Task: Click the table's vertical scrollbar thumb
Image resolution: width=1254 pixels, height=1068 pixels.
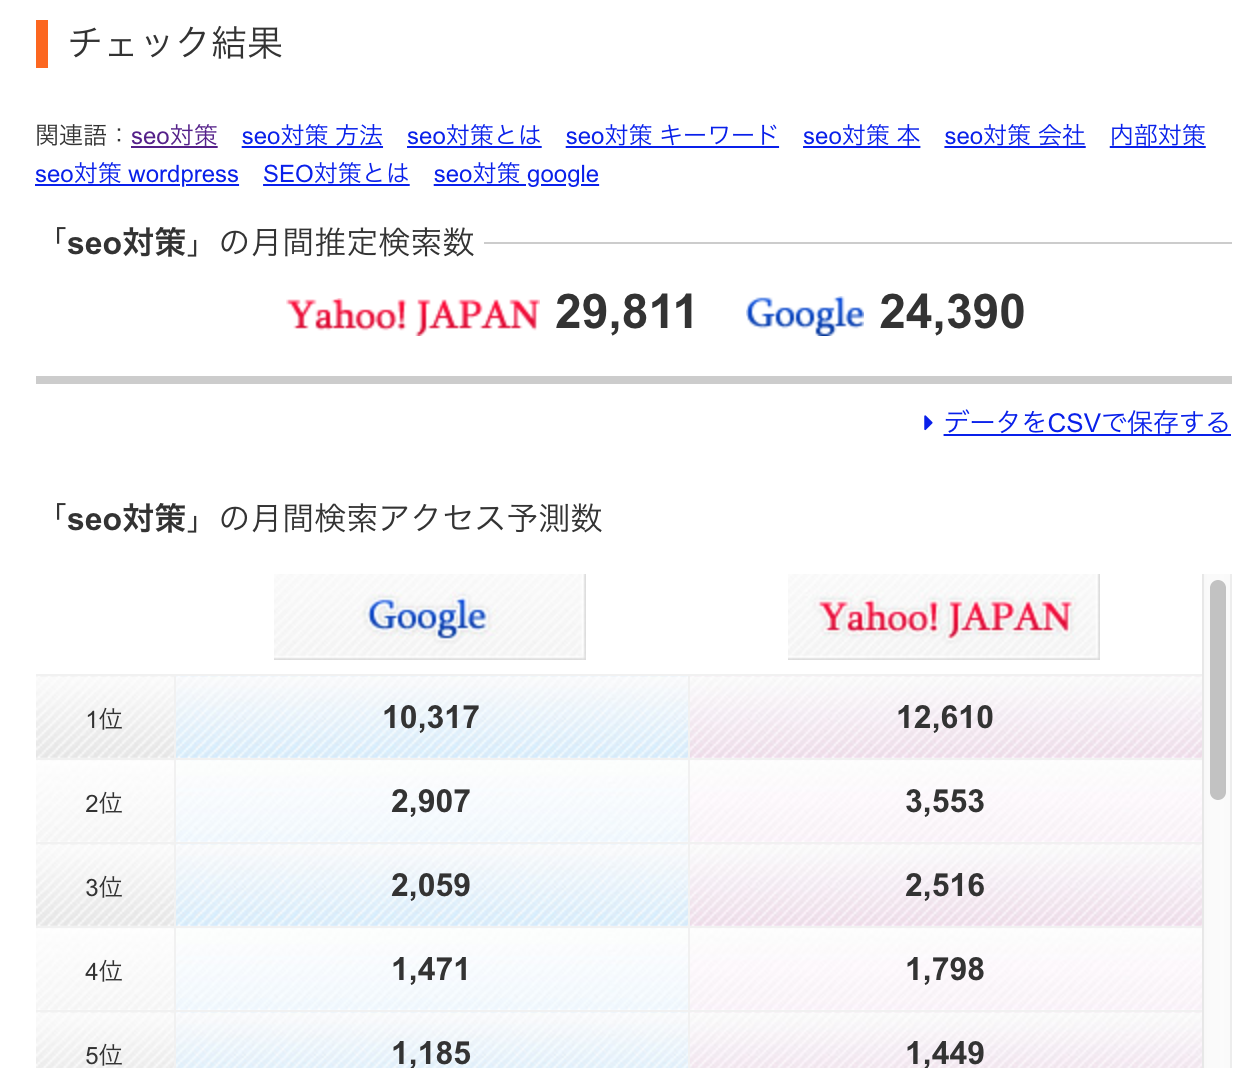Action: pyautogui.click(x=1217, y=690)
